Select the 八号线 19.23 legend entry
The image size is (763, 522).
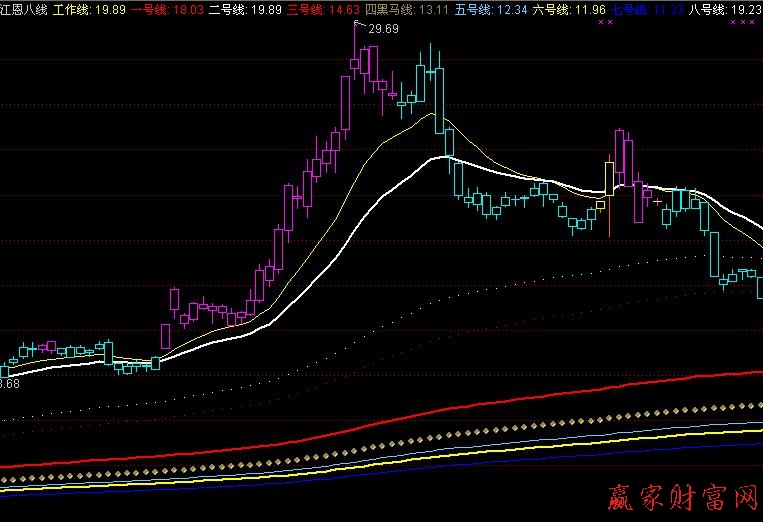tap(726, 9)
